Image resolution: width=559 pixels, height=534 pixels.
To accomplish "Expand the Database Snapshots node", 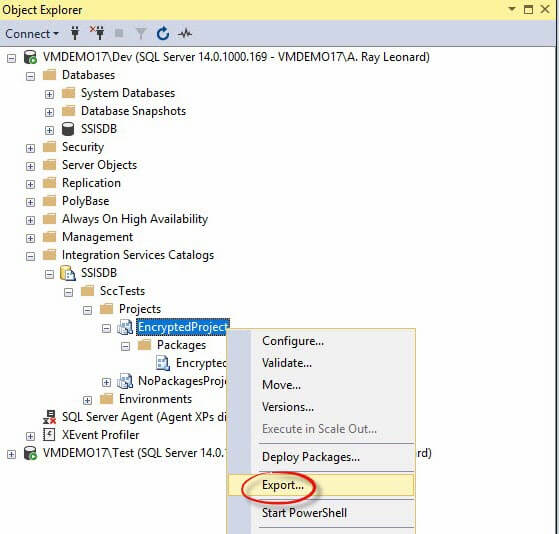I will pos(50,112).
